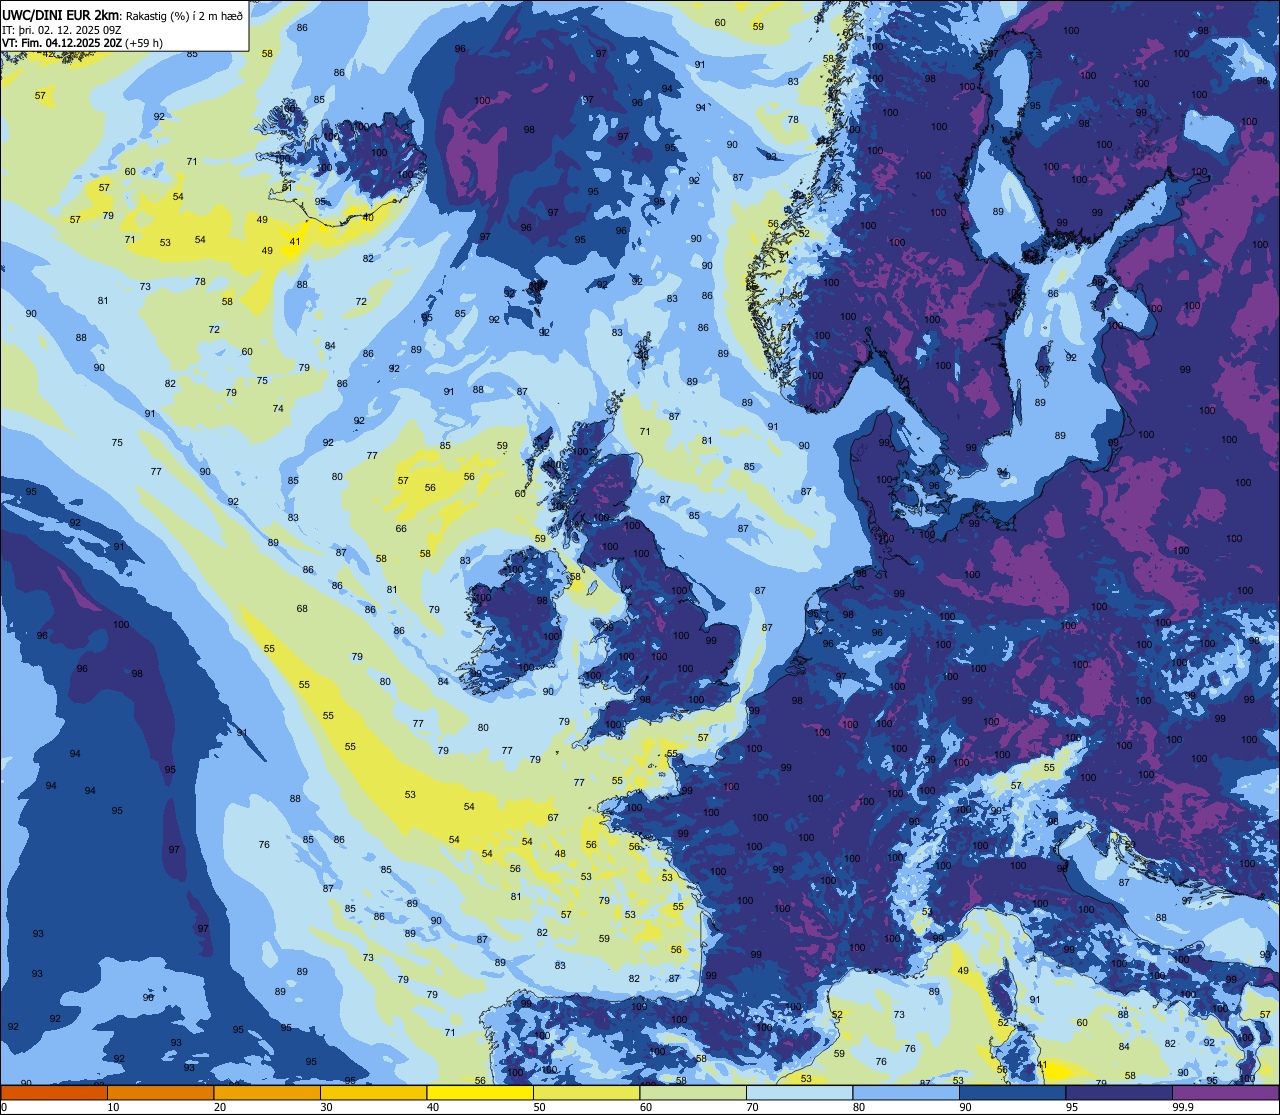Click purple legend swatch above 99.9
The width and height of the screenshot is (1280, 1115).
1226,1092
